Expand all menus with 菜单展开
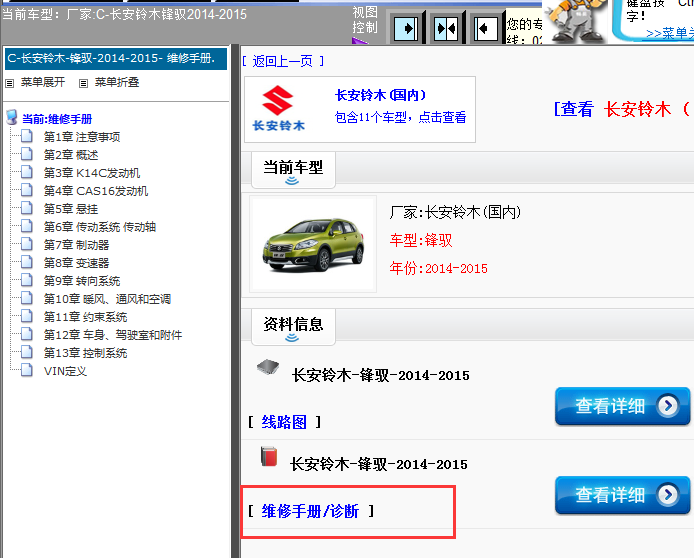The width and height of the screenshot is (694, 558). coord(43,82)
